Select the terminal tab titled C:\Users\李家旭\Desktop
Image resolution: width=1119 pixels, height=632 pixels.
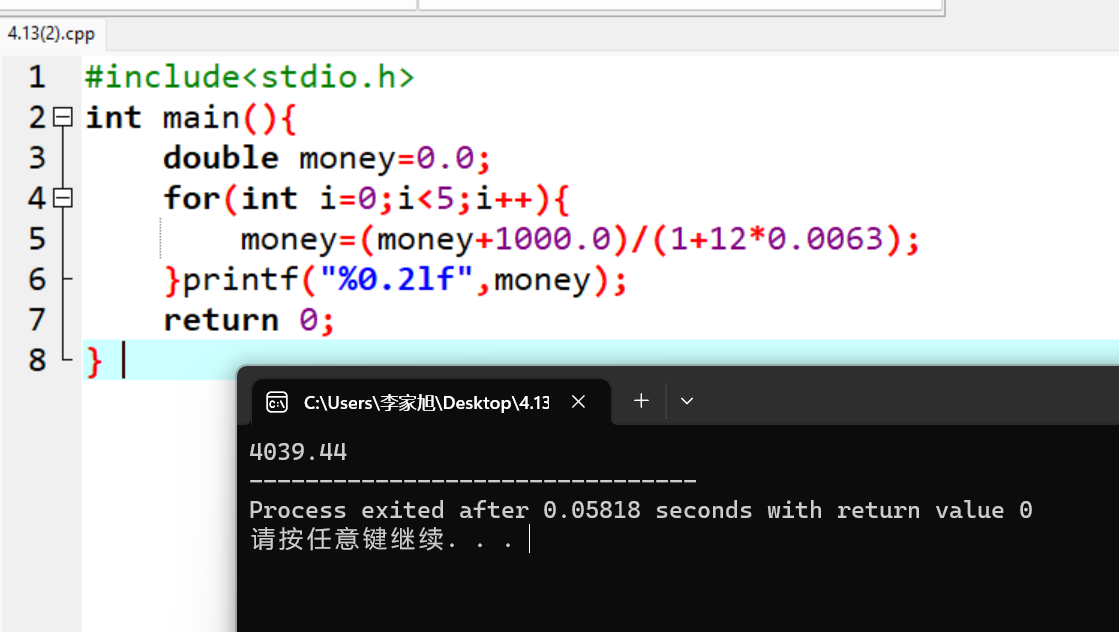point(432,402)
